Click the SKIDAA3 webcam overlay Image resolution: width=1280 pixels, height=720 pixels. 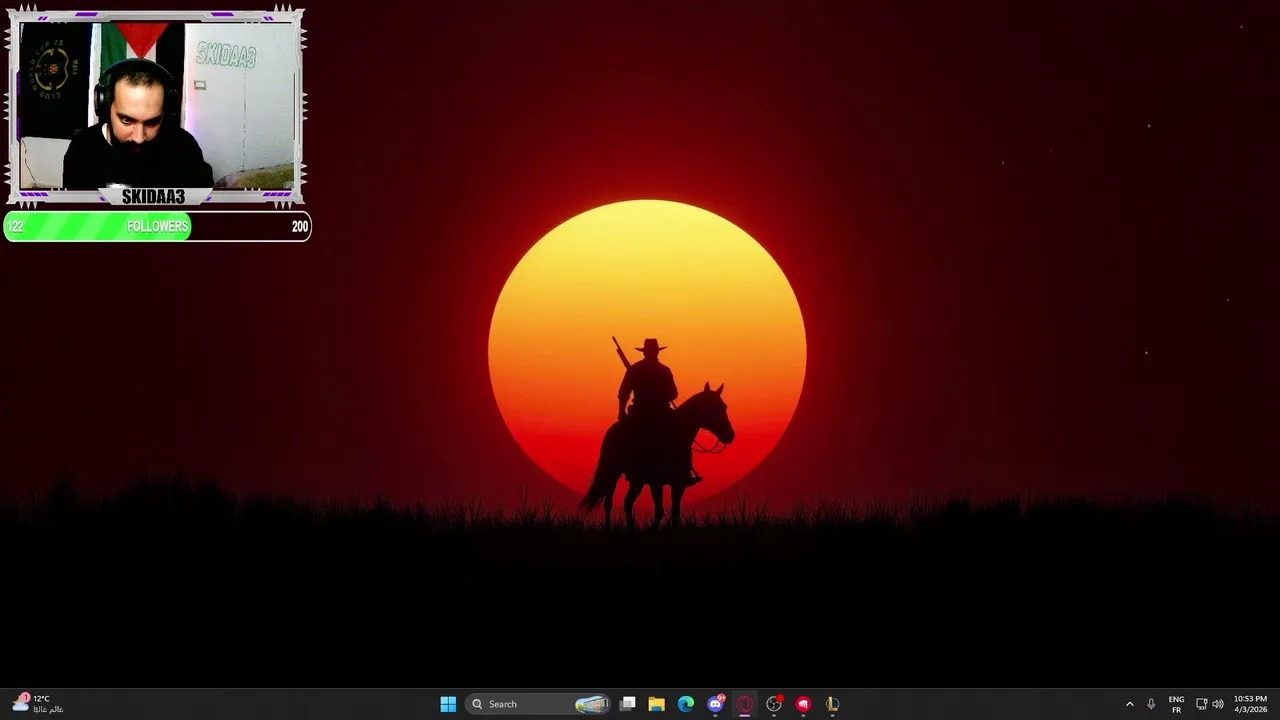(155, 107)
